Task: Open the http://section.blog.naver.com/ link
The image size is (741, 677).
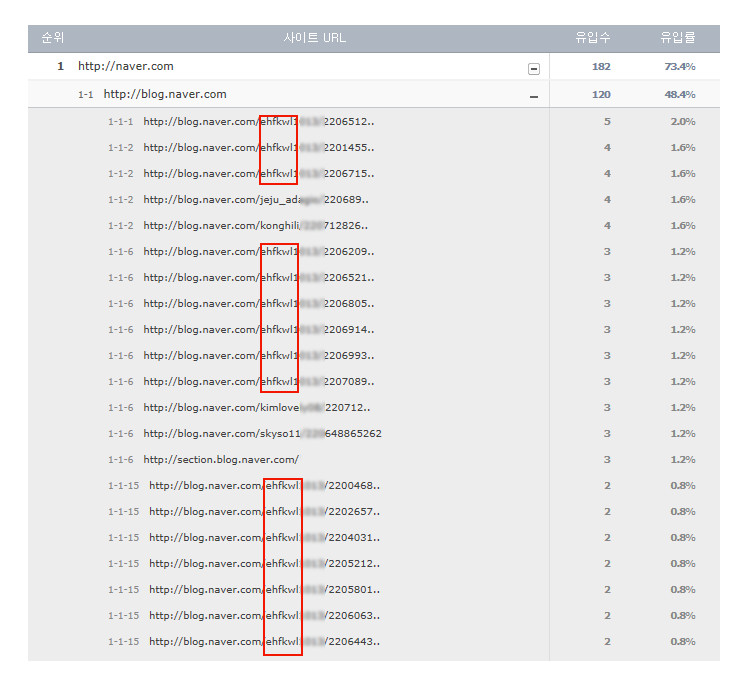Action: [221, 459]
